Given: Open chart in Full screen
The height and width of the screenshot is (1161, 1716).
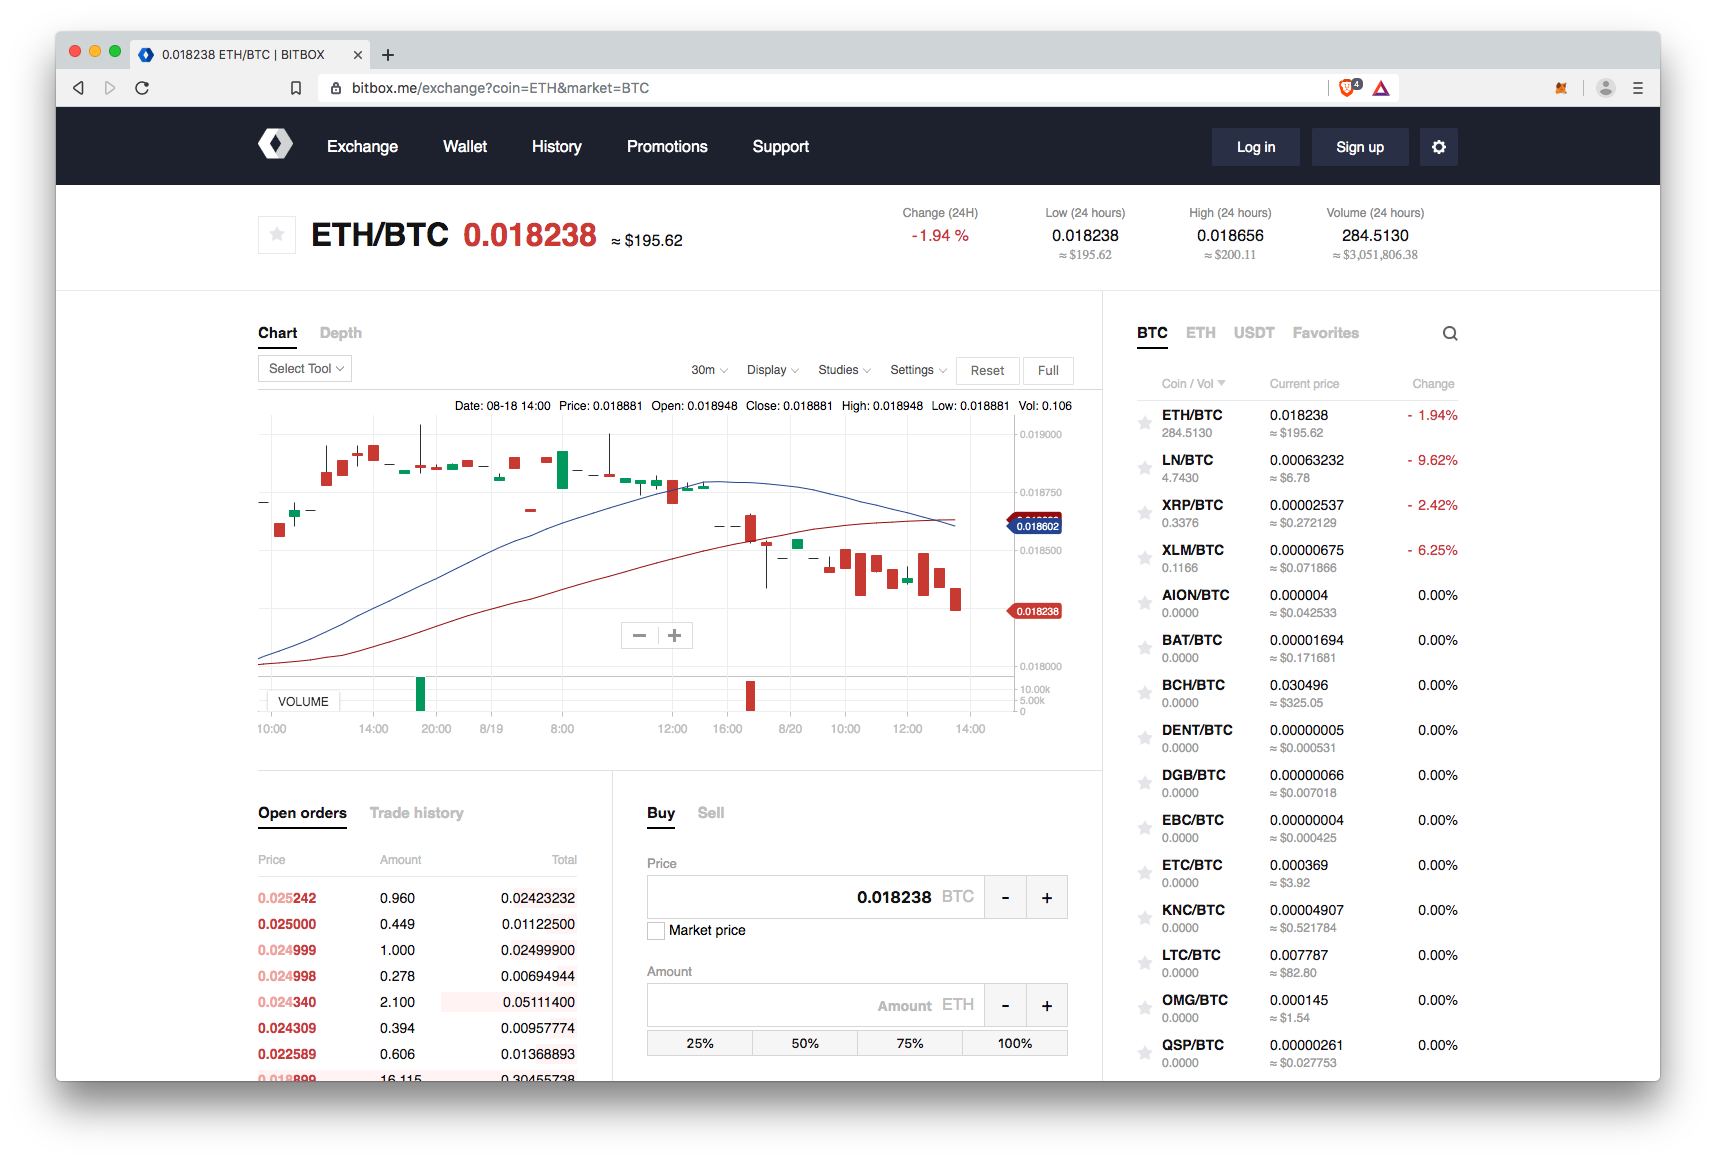Looking at the screenshot, I should click(x=1048, y=371).
